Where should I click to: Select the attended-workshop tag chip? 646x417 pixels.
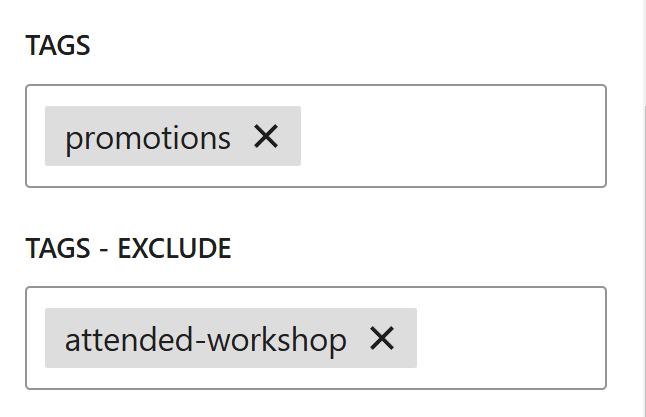[206, 339]
